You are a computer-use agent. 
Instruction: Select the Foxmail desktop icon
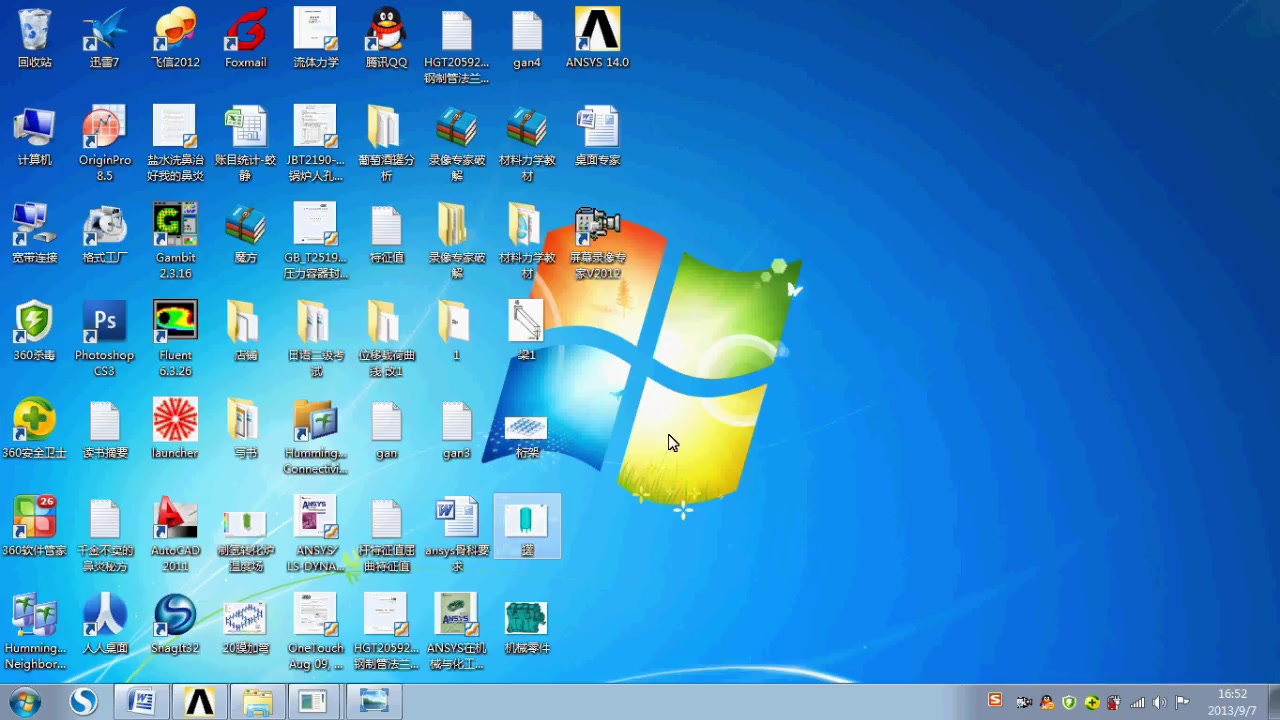point(245,40)
